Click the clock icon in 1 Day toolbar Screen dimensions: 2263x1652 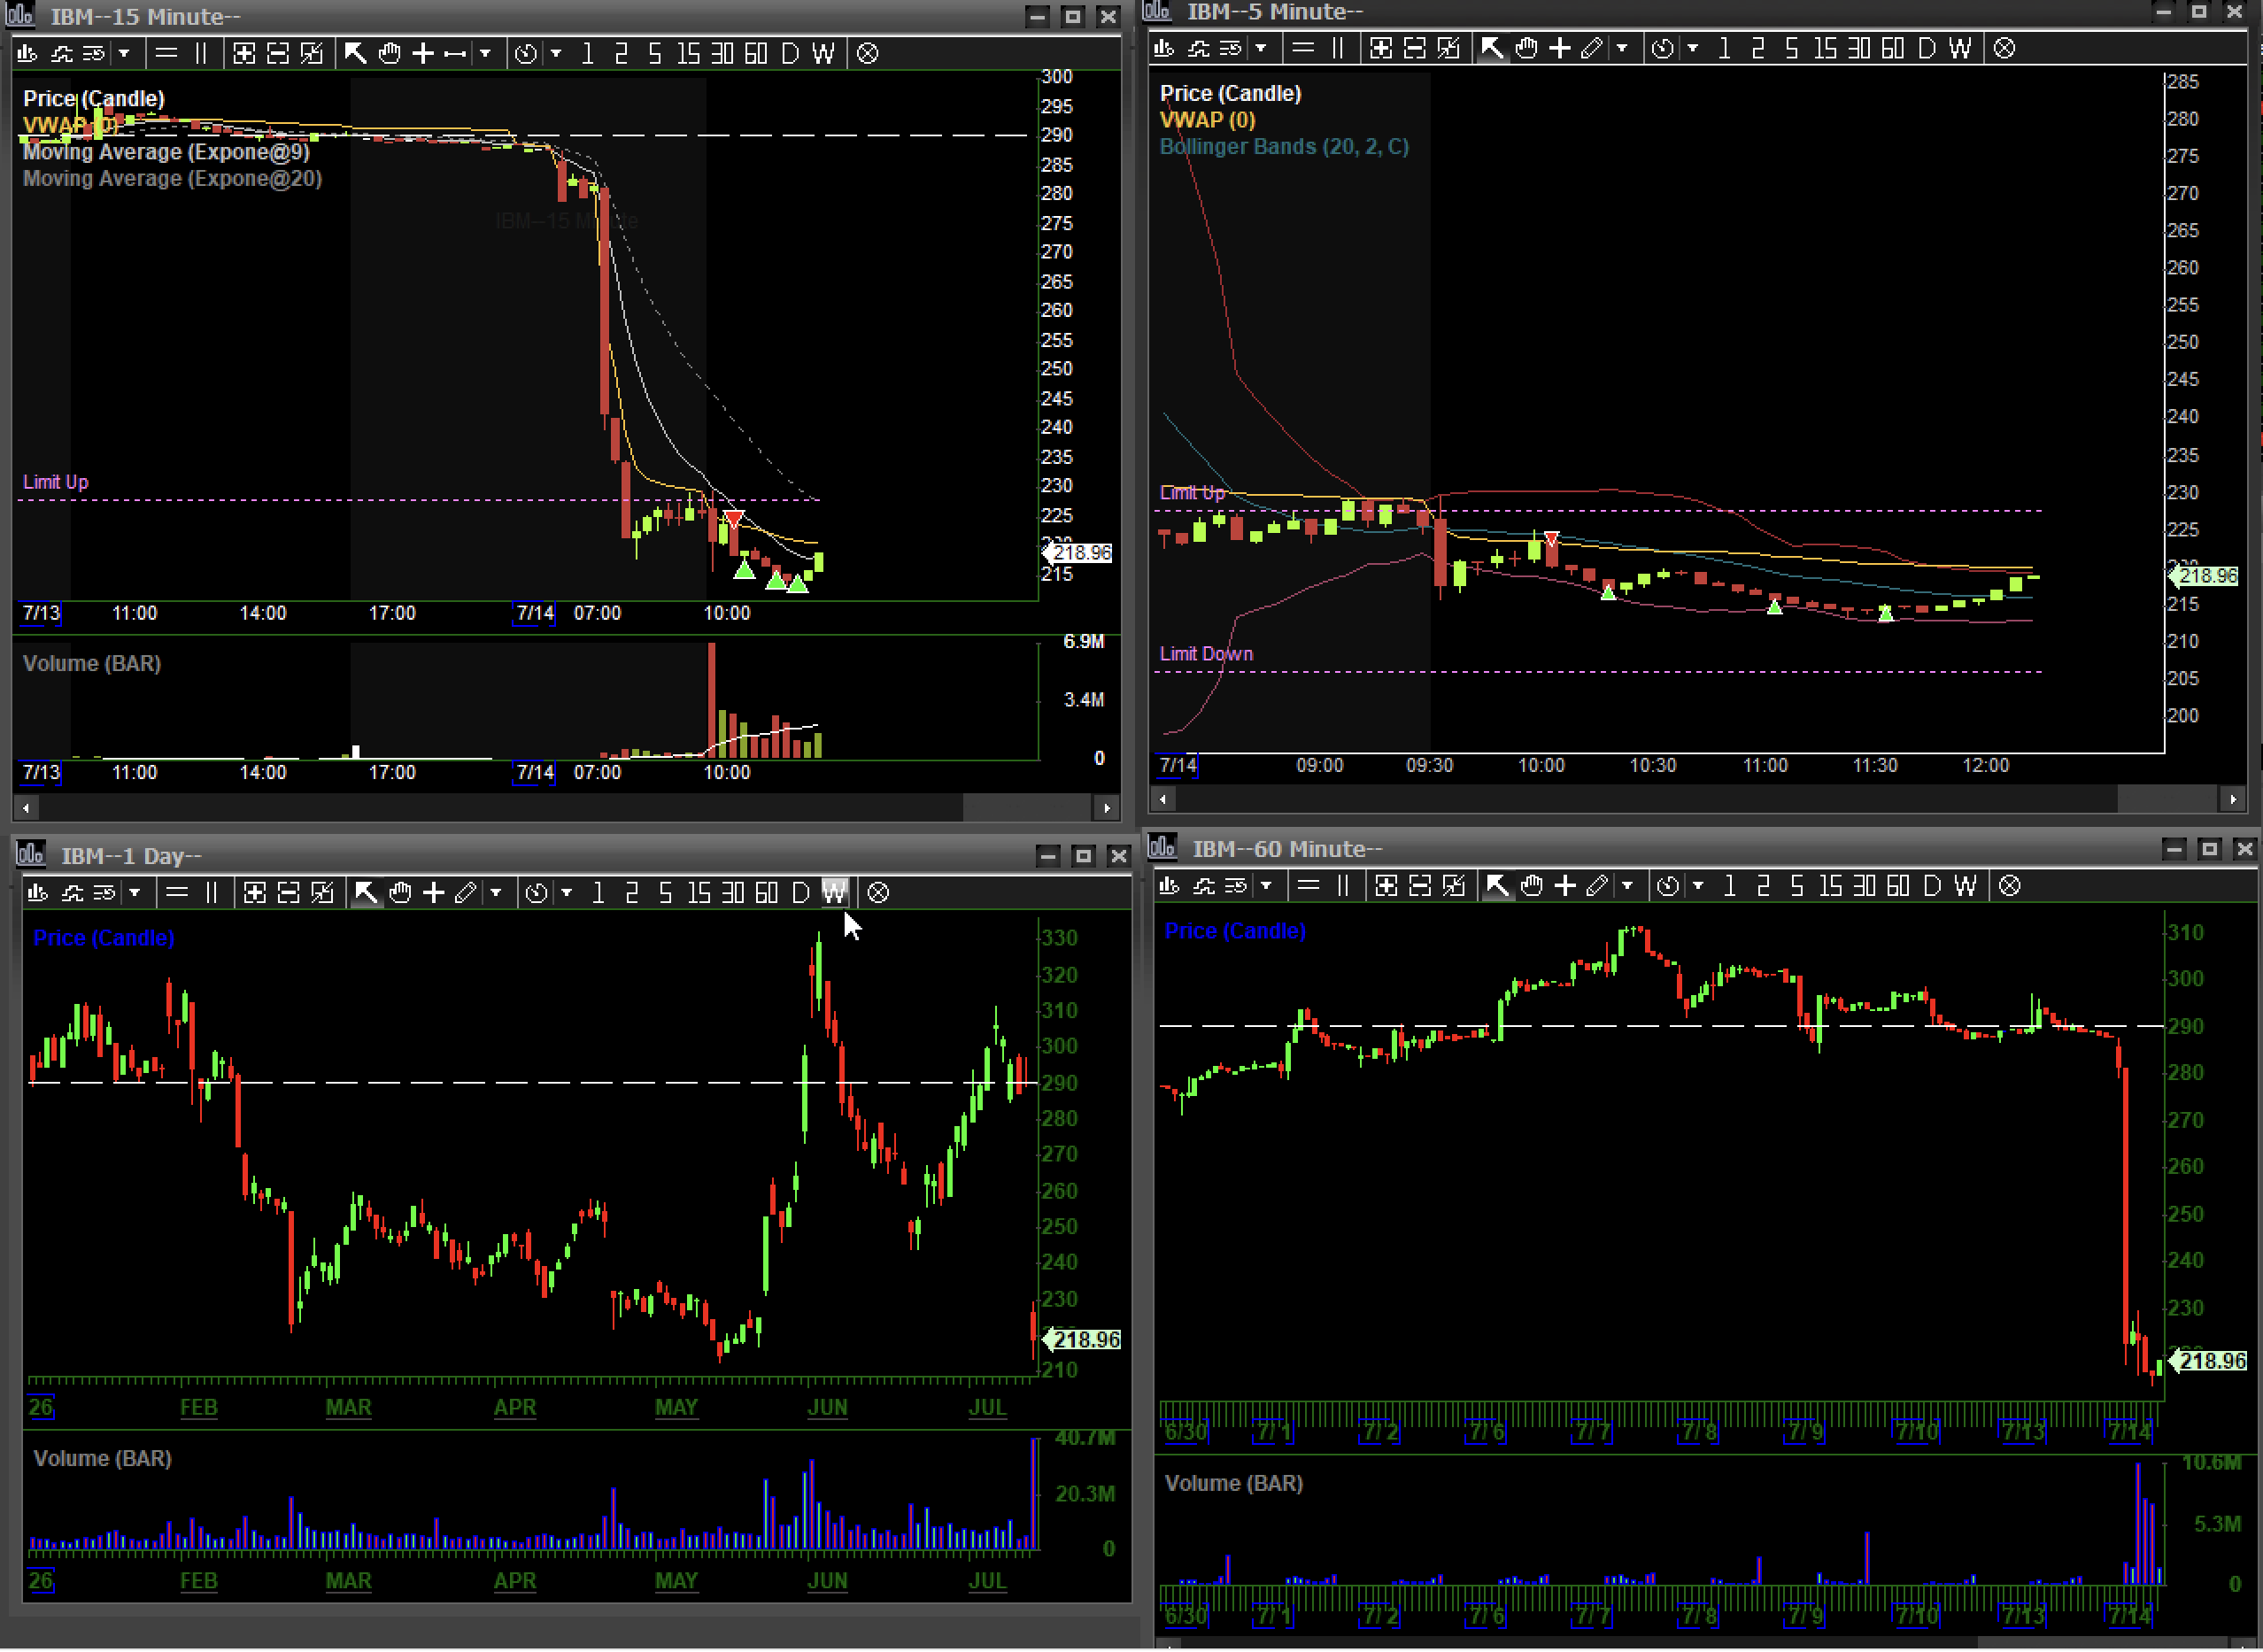coord(537,892)
